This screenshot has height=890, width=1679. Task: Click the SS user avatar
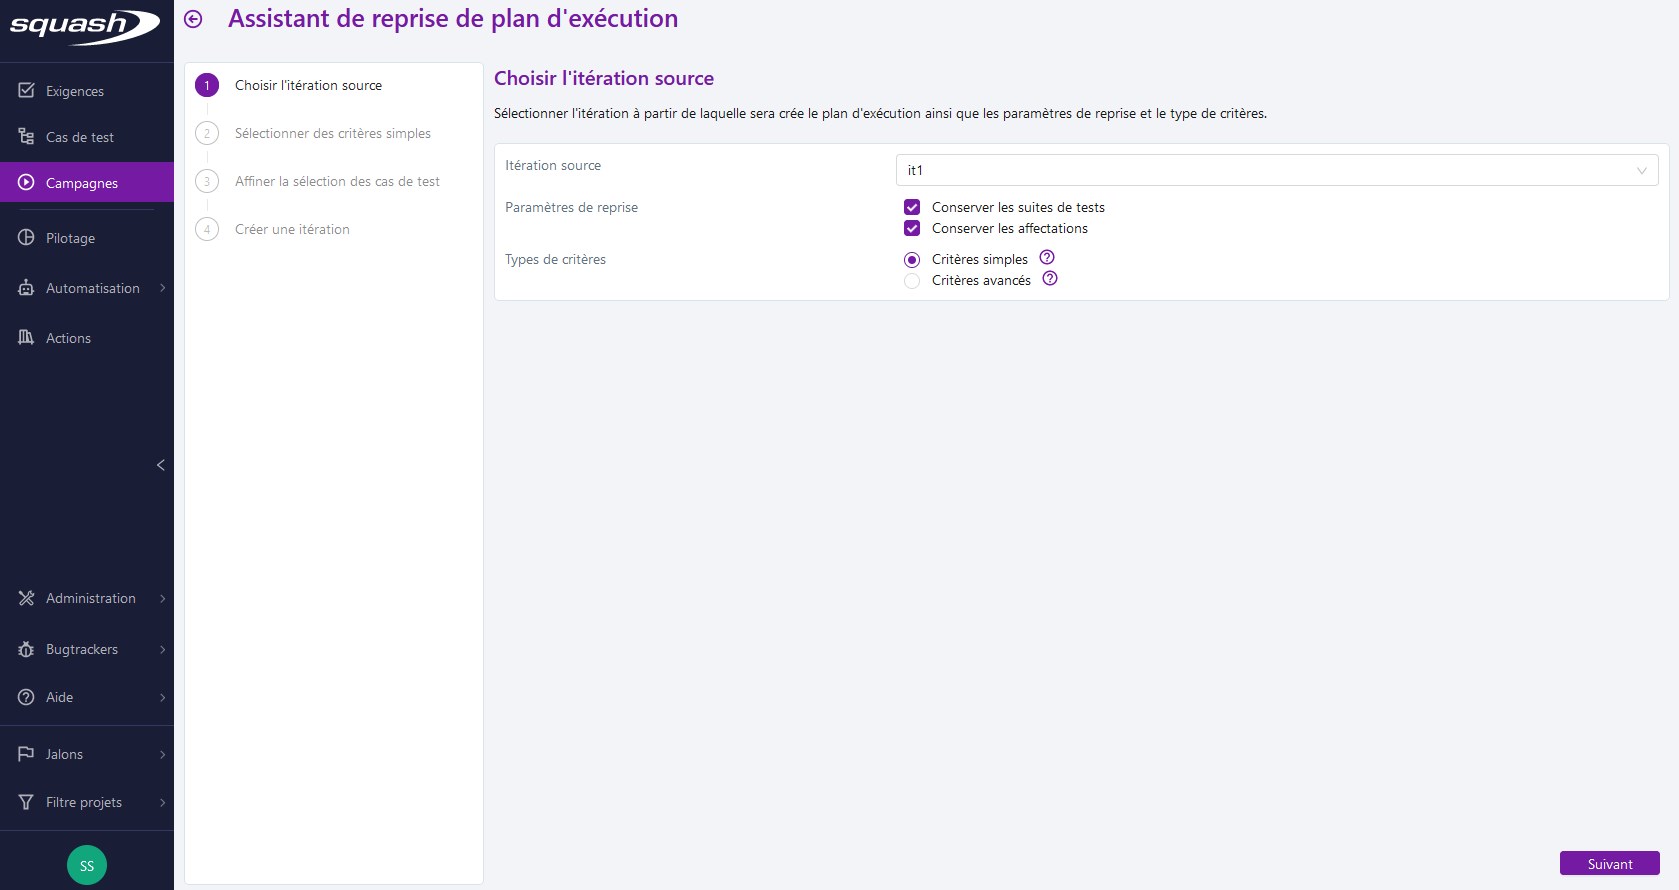87,865
